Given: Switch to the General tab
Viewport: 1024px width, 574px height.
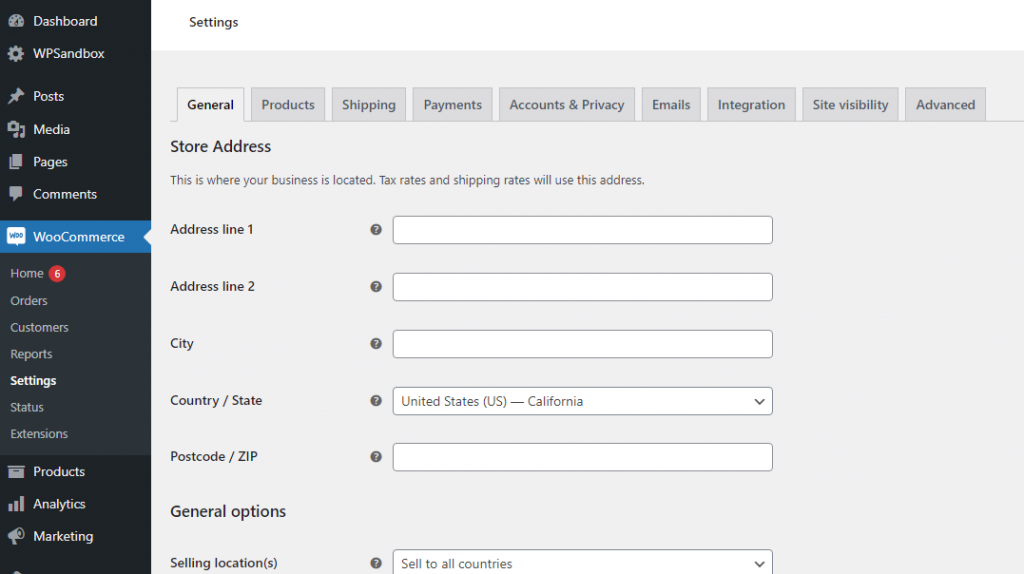Looking at the screenshot, I should tap(210, 104).
